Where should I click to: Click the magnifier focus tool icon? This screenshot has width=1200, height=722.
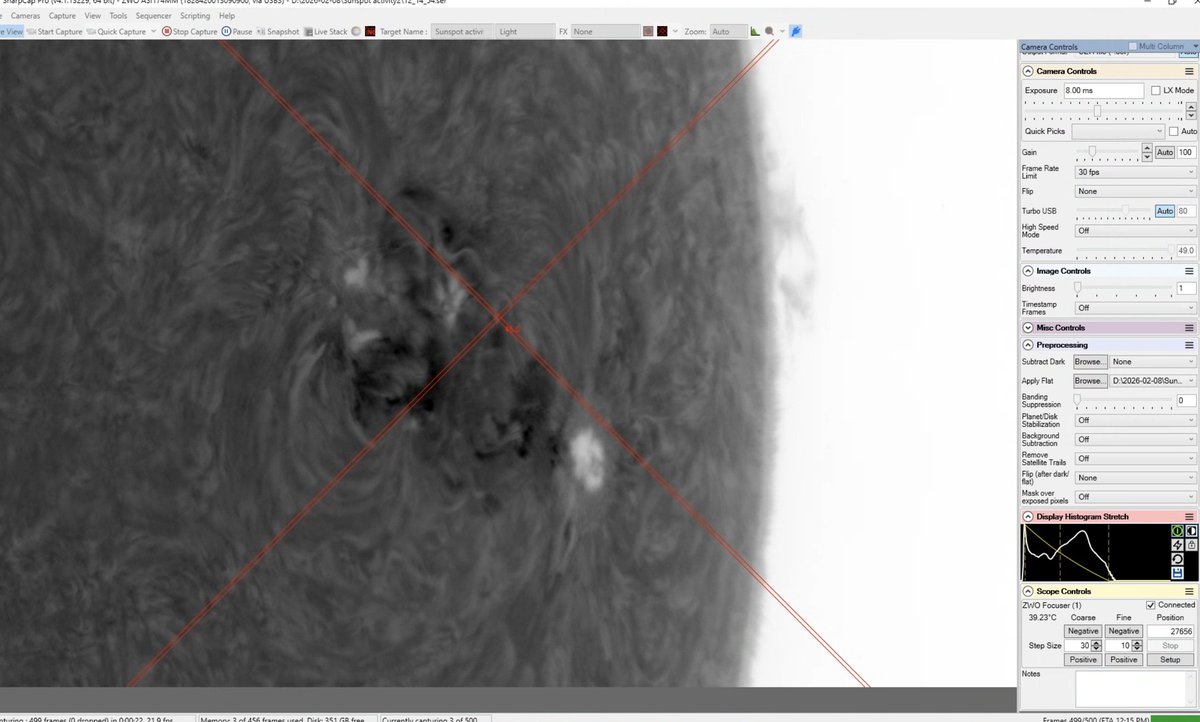pyautogui.click(x=770, y=31)
